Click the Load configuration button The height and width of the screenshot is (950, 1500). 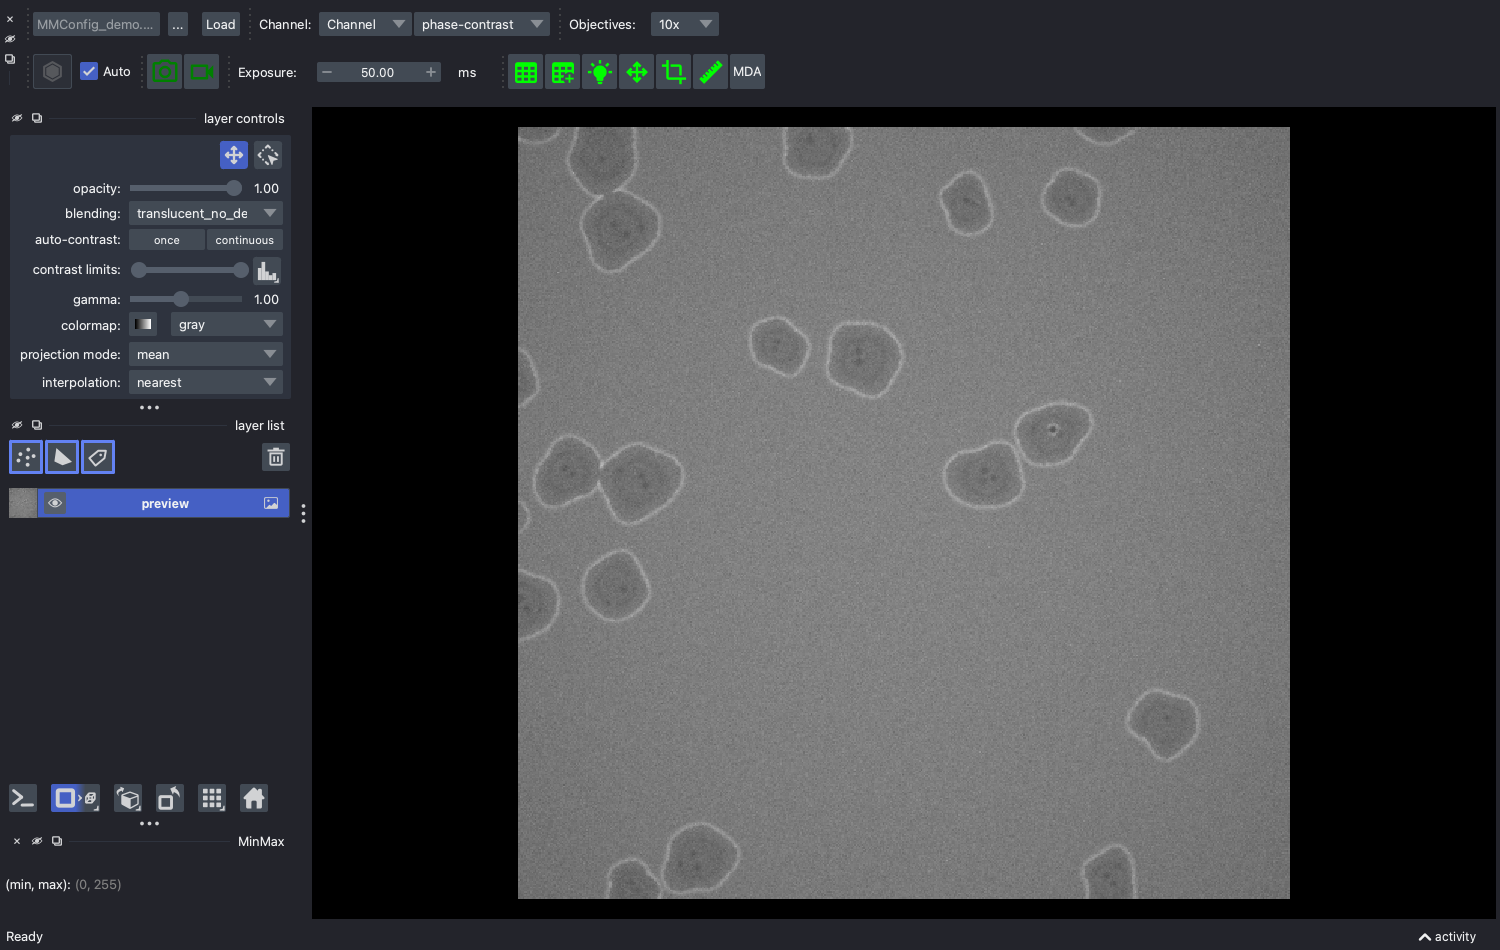click(x=221, y=24)
